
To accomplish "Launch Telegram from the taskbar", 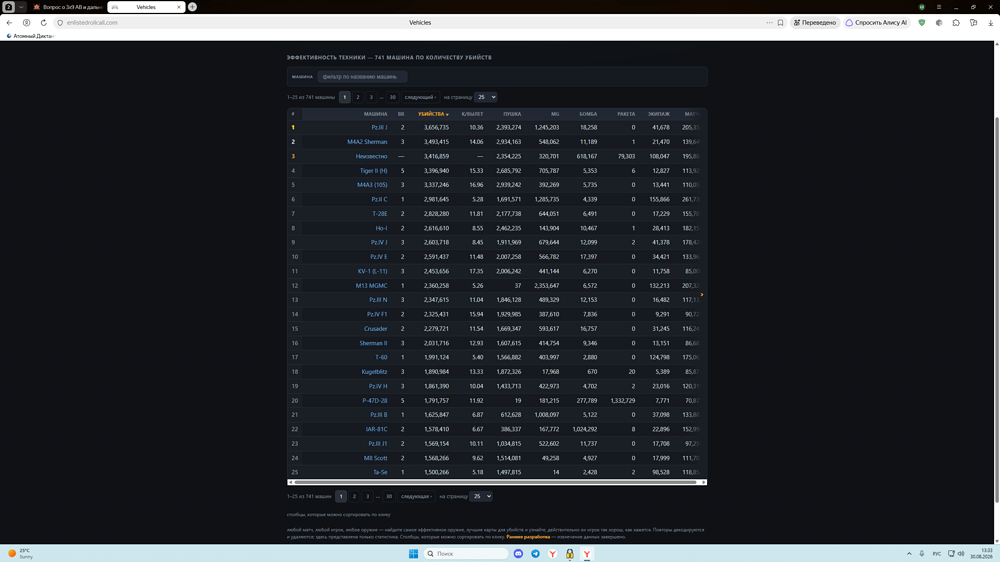I will pos(535,554).
